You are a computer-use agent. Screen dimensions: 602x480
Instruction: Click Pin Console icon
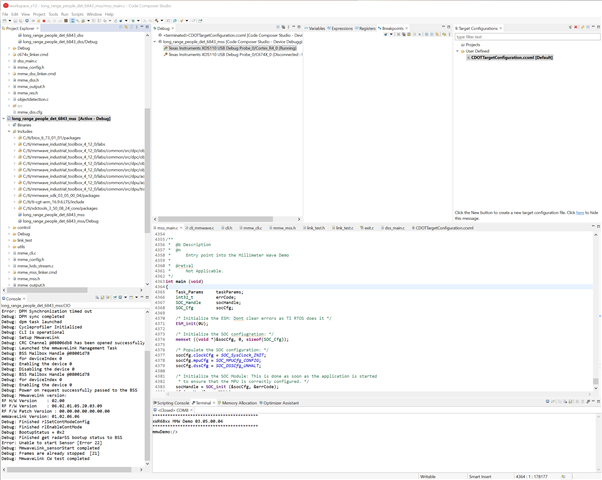[x=115, y=298]
